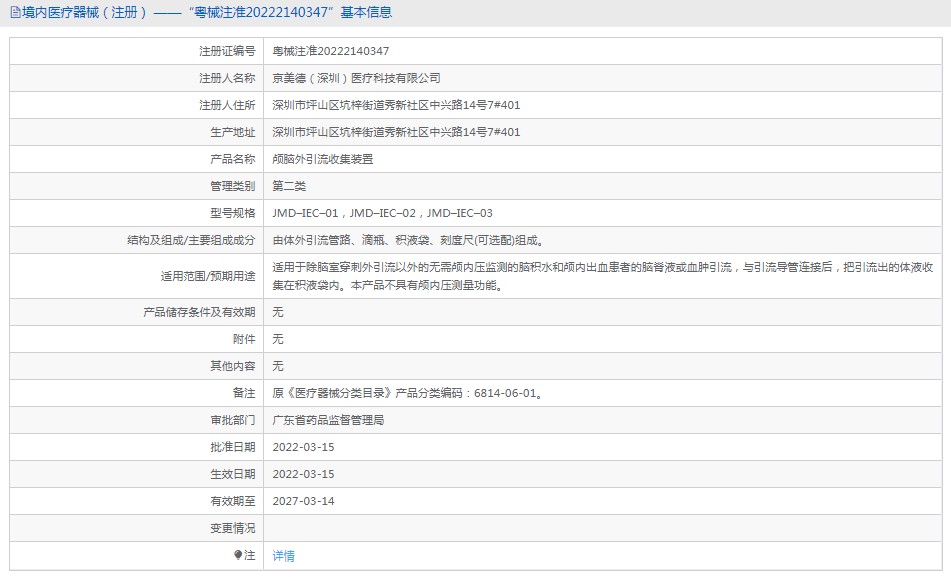Click the 结构及组成/主要组成成分 label
Viewport: 951px width, 577px height.
[x=191, y=240]
